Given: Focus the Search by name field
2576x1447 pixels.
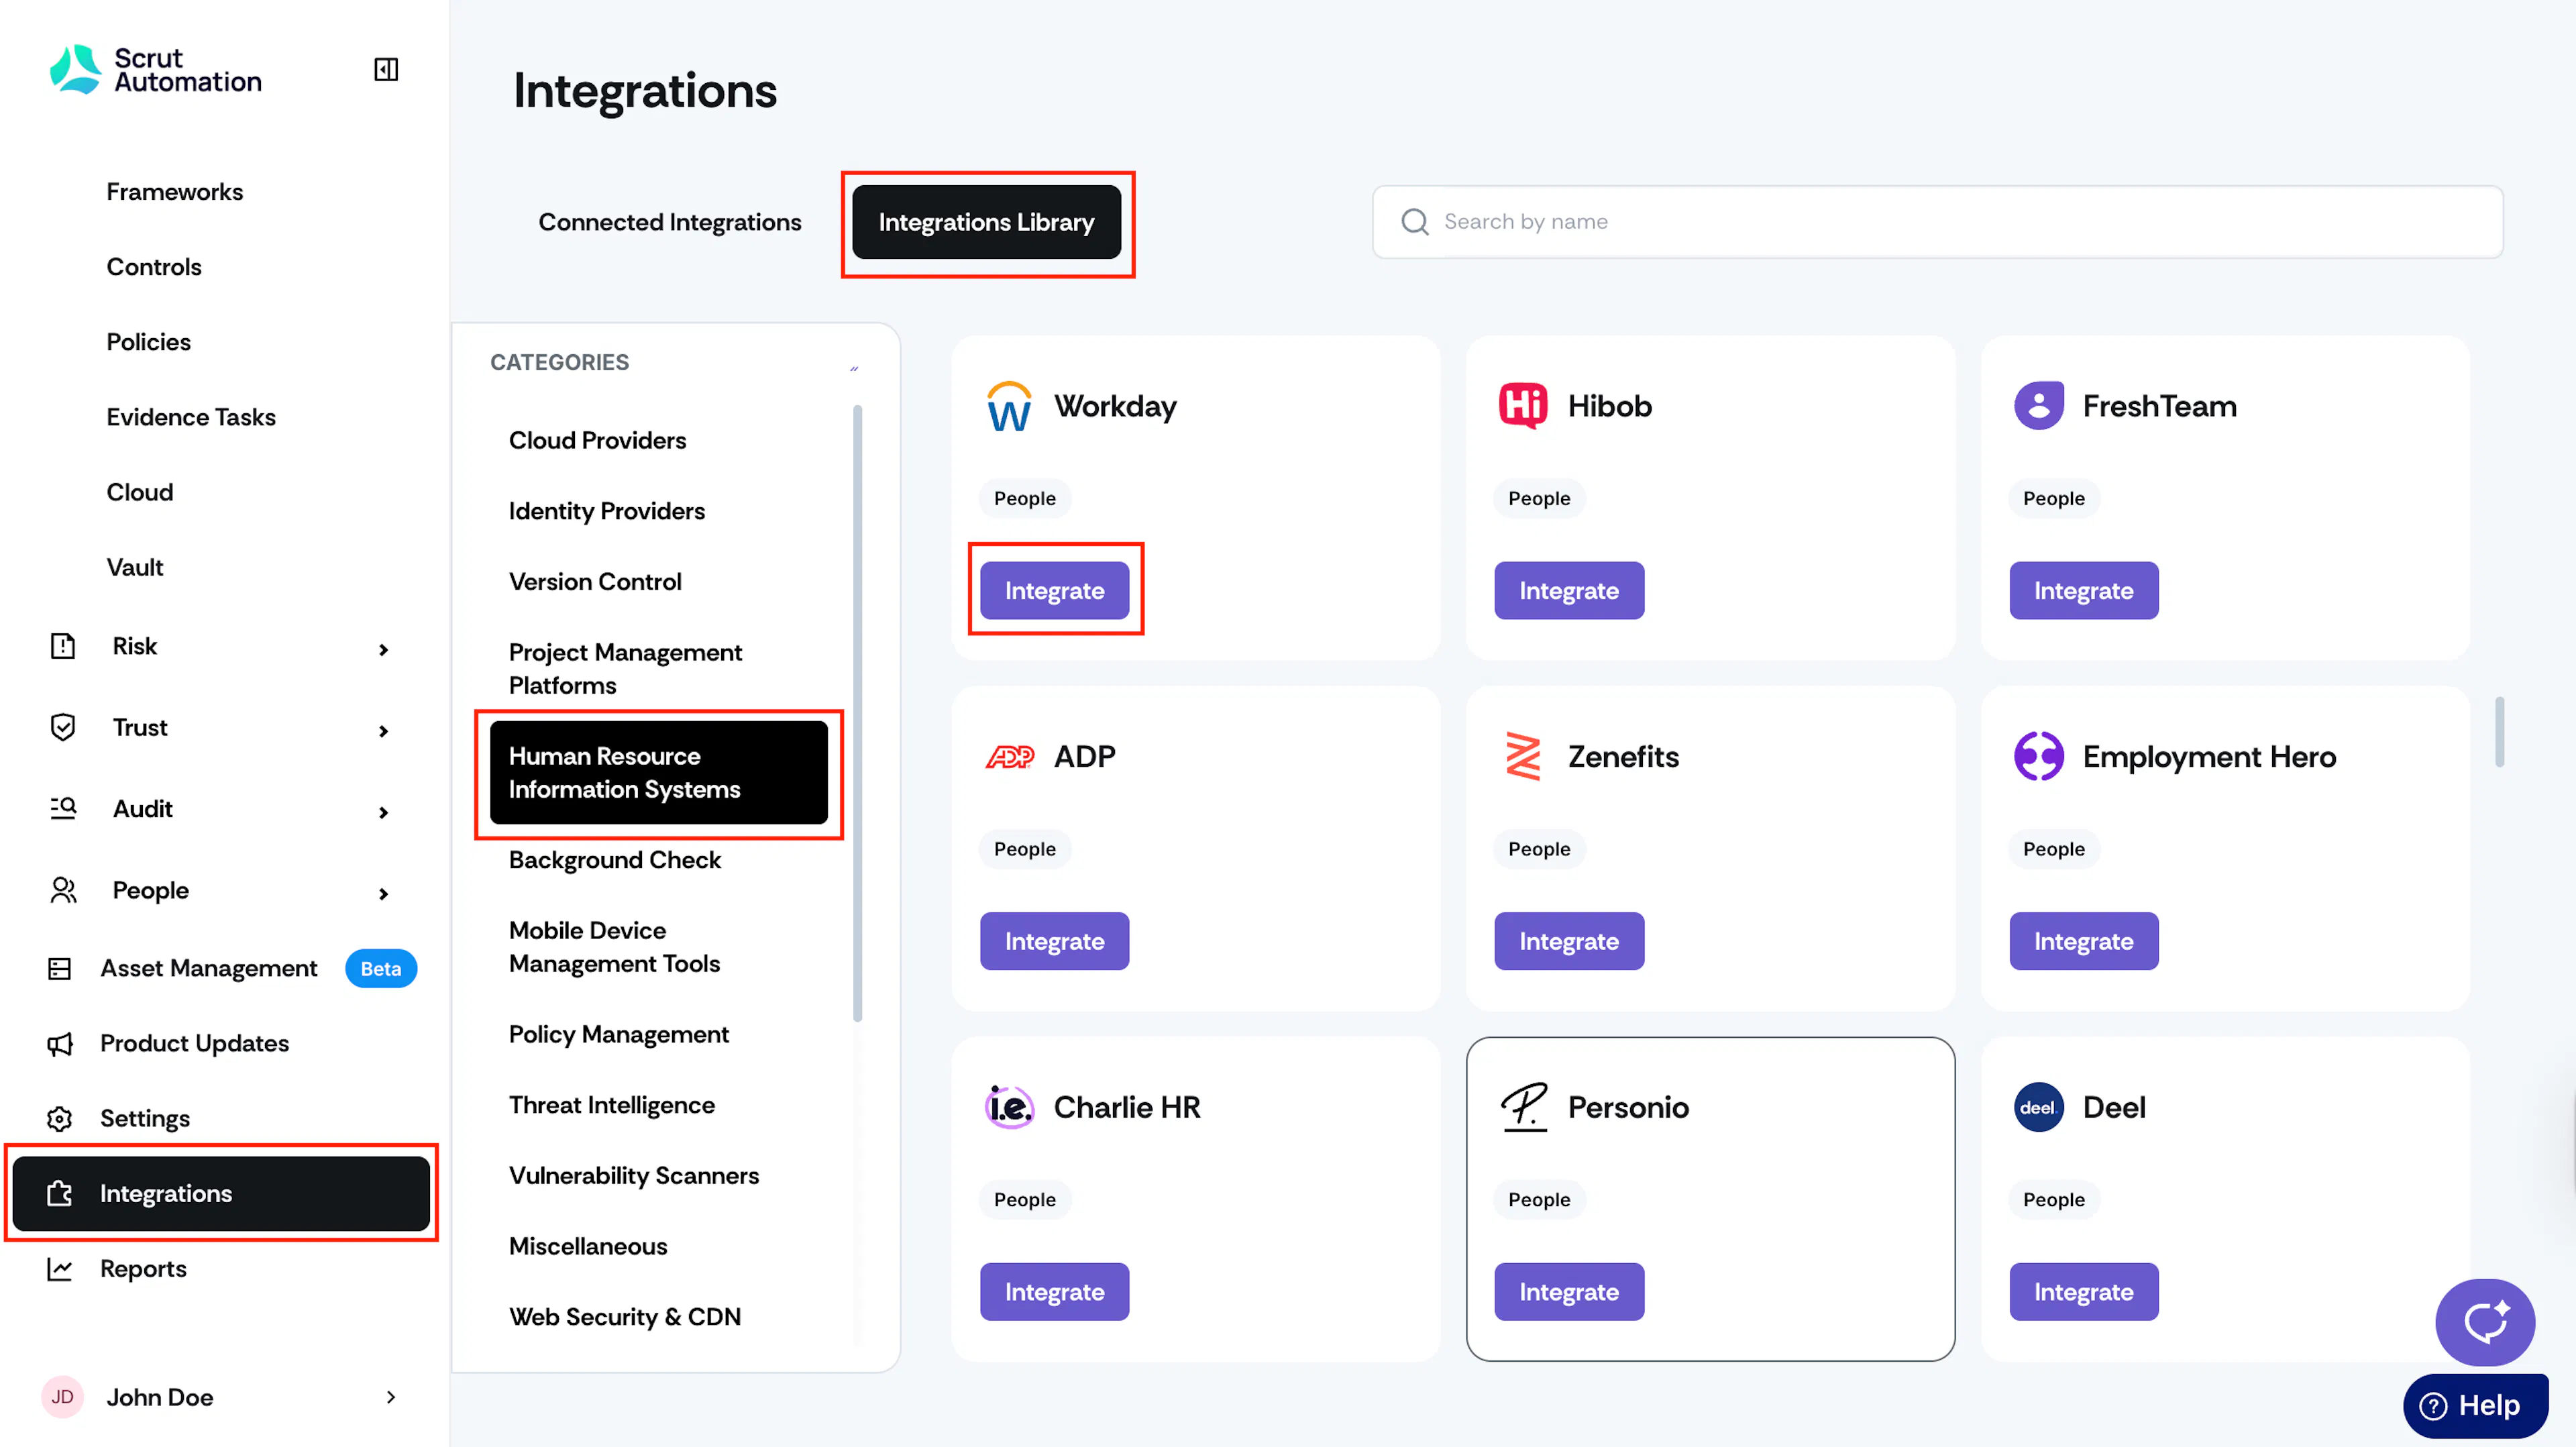Looking at the screenshot, I should 1937,222.
